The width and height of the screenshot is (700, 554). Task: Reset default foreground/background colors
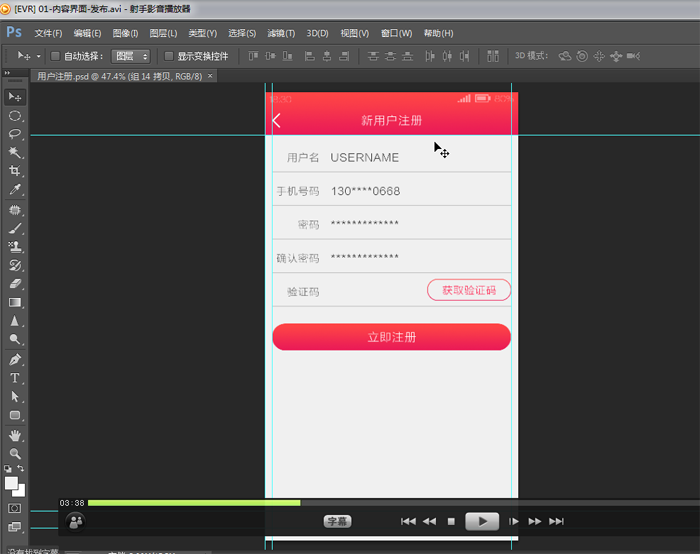pos(8,469)
